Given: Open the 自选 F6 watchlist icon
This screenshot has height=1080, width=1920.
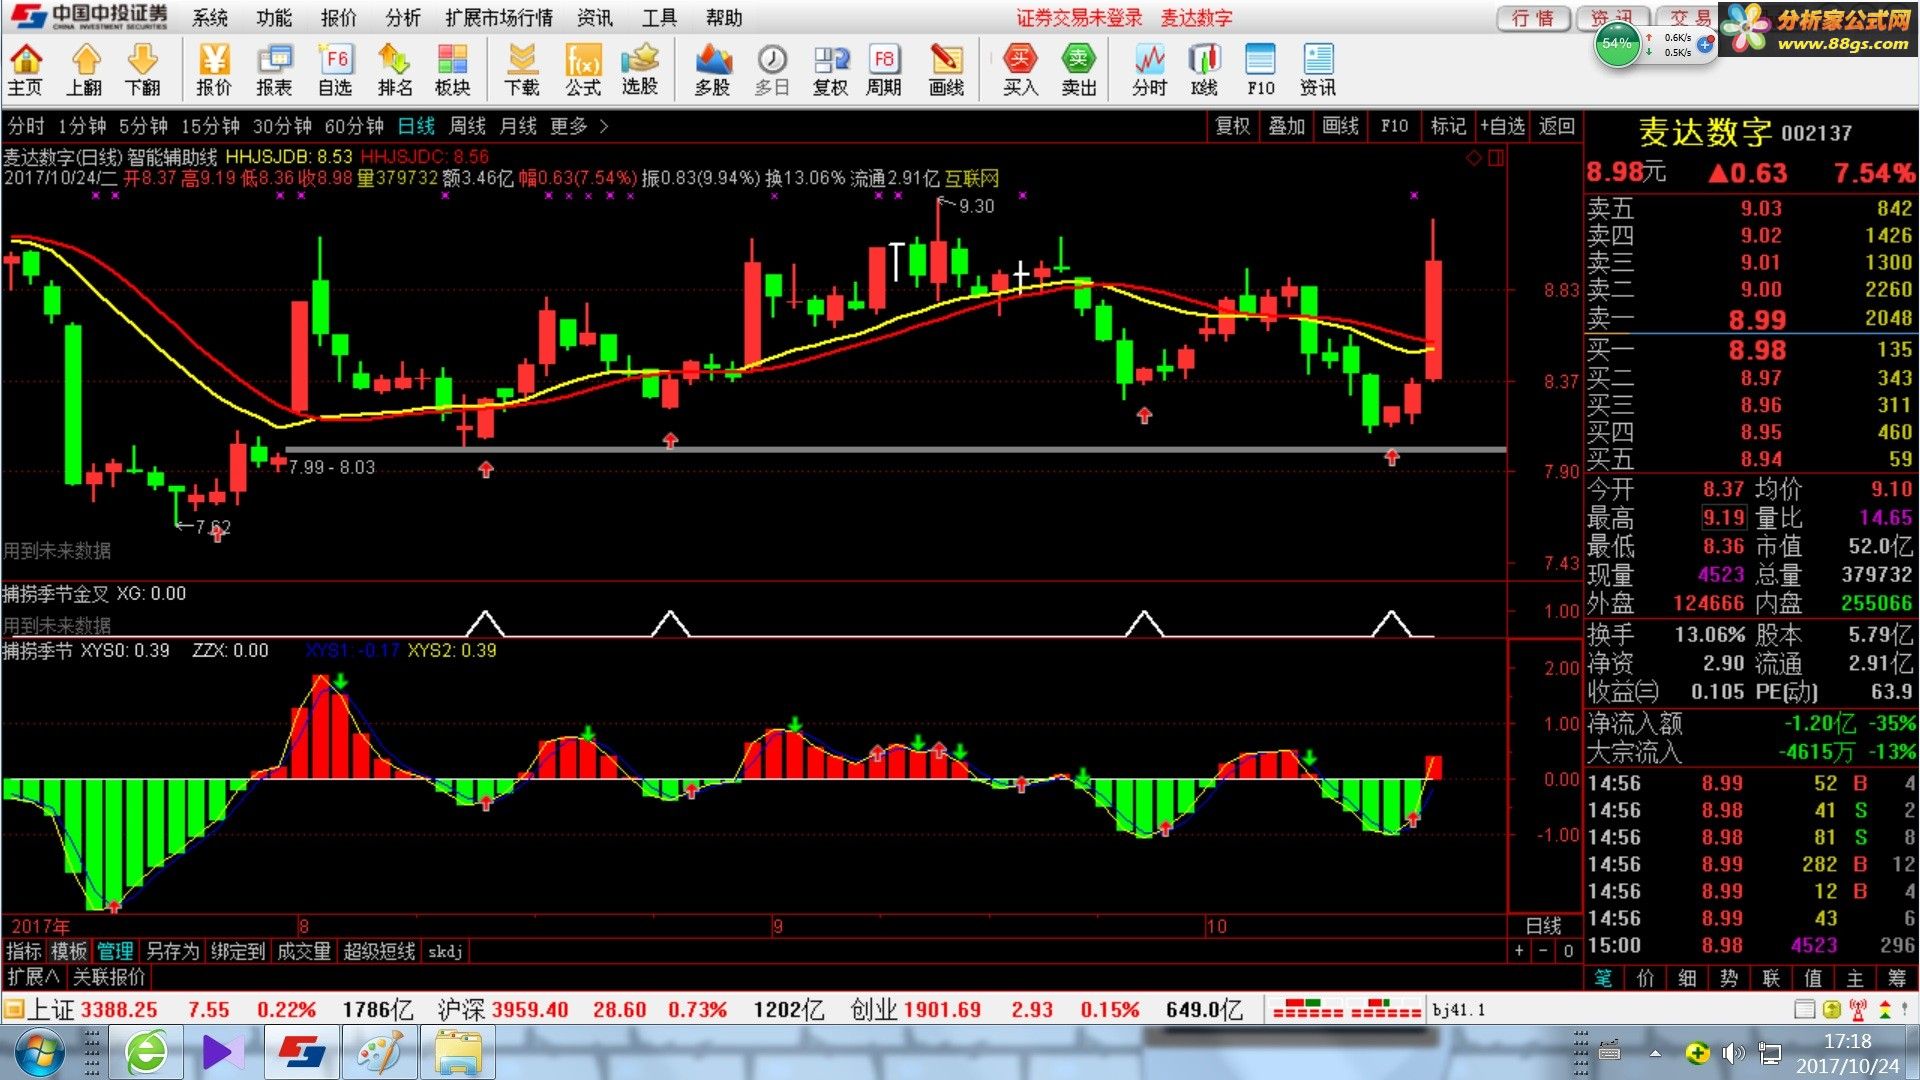Looking at the screenshot, I should coord(335,70).
